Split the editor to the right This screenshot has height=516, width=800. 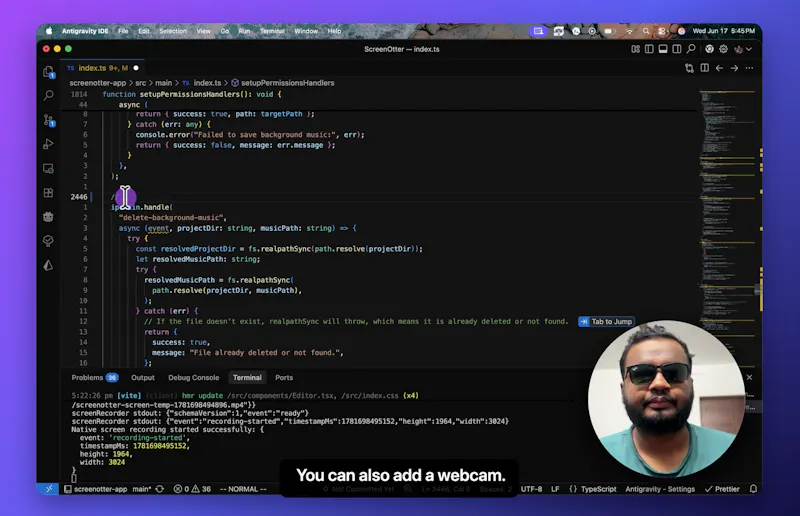point(705,68)
